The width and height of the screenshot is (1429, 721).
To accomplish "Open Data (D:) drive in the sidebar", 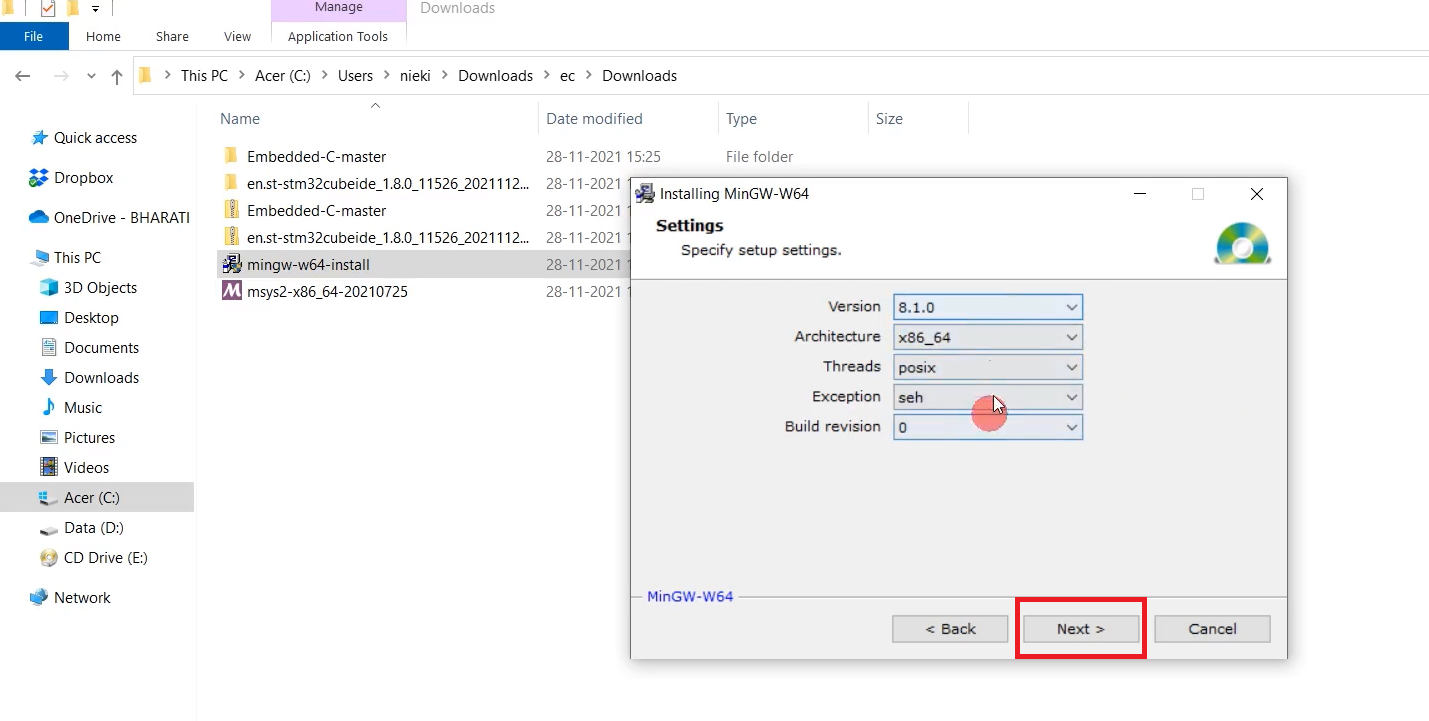I will [93, 528].
